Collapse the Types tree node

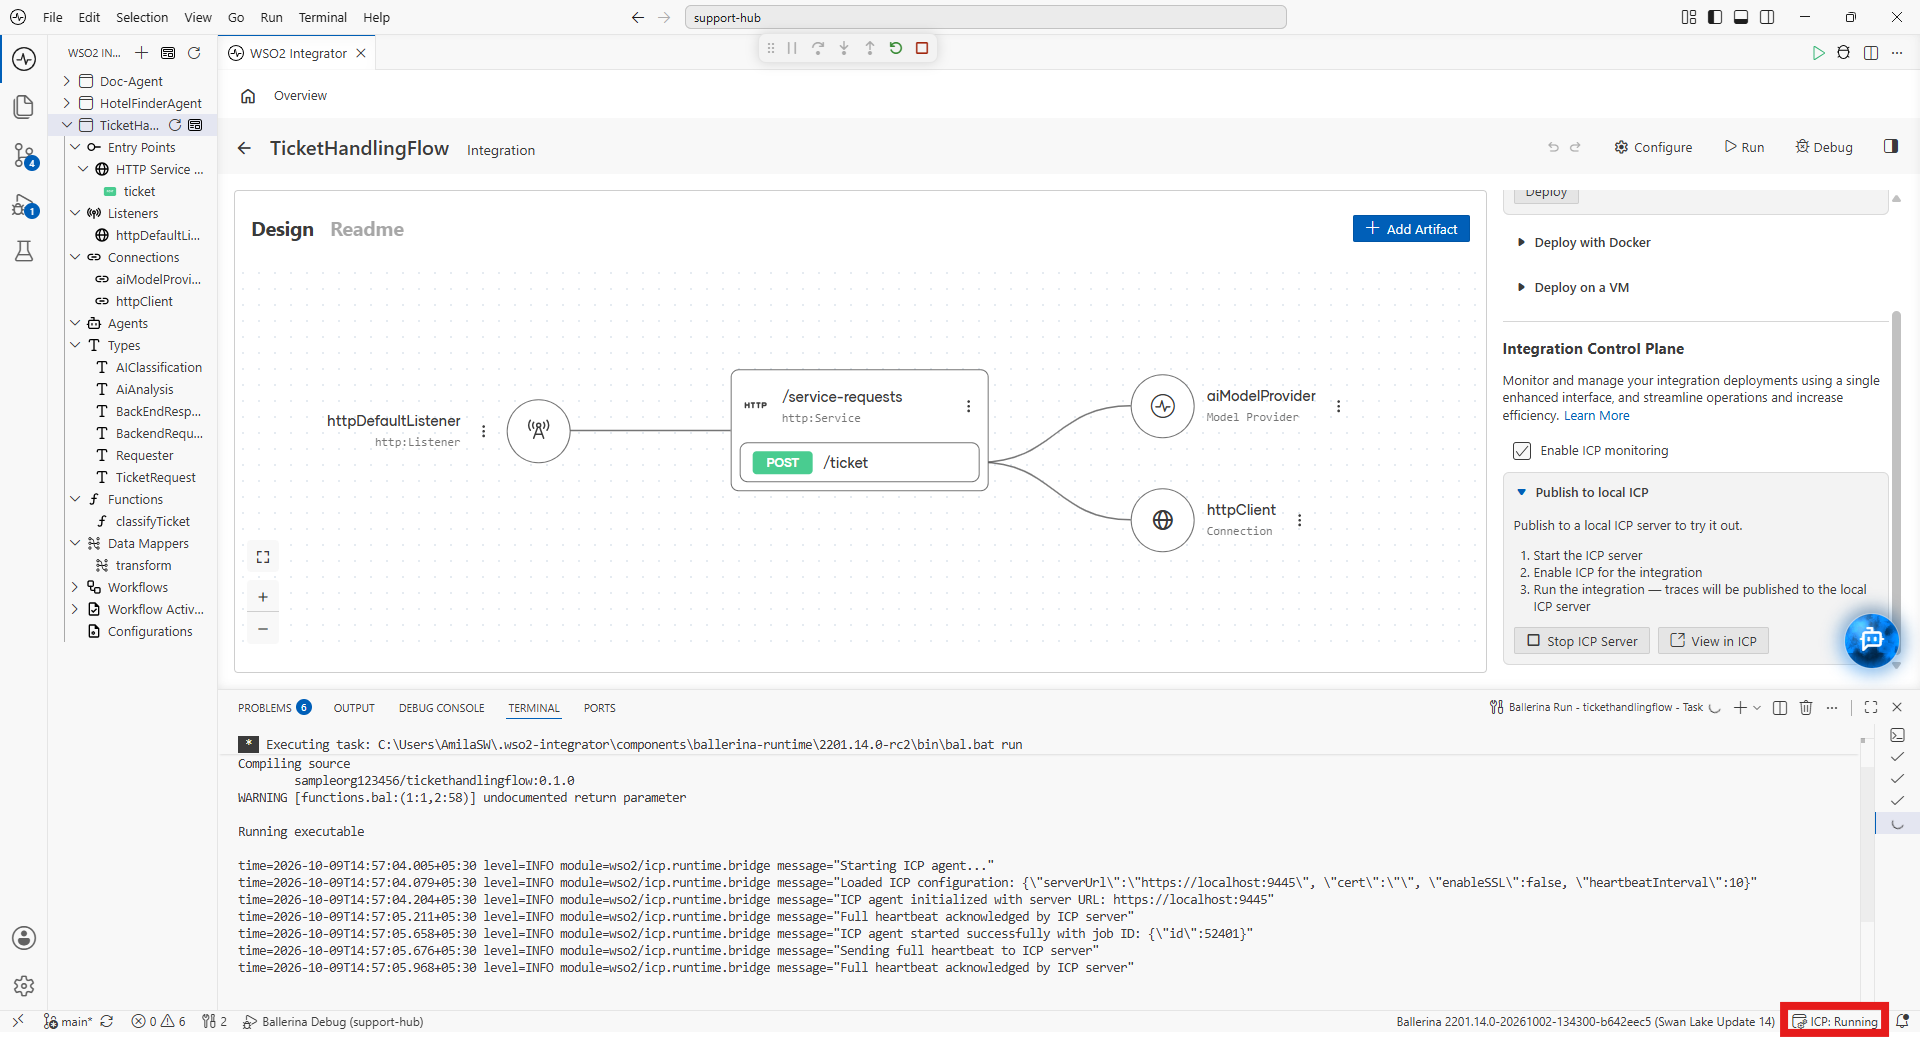75,345
